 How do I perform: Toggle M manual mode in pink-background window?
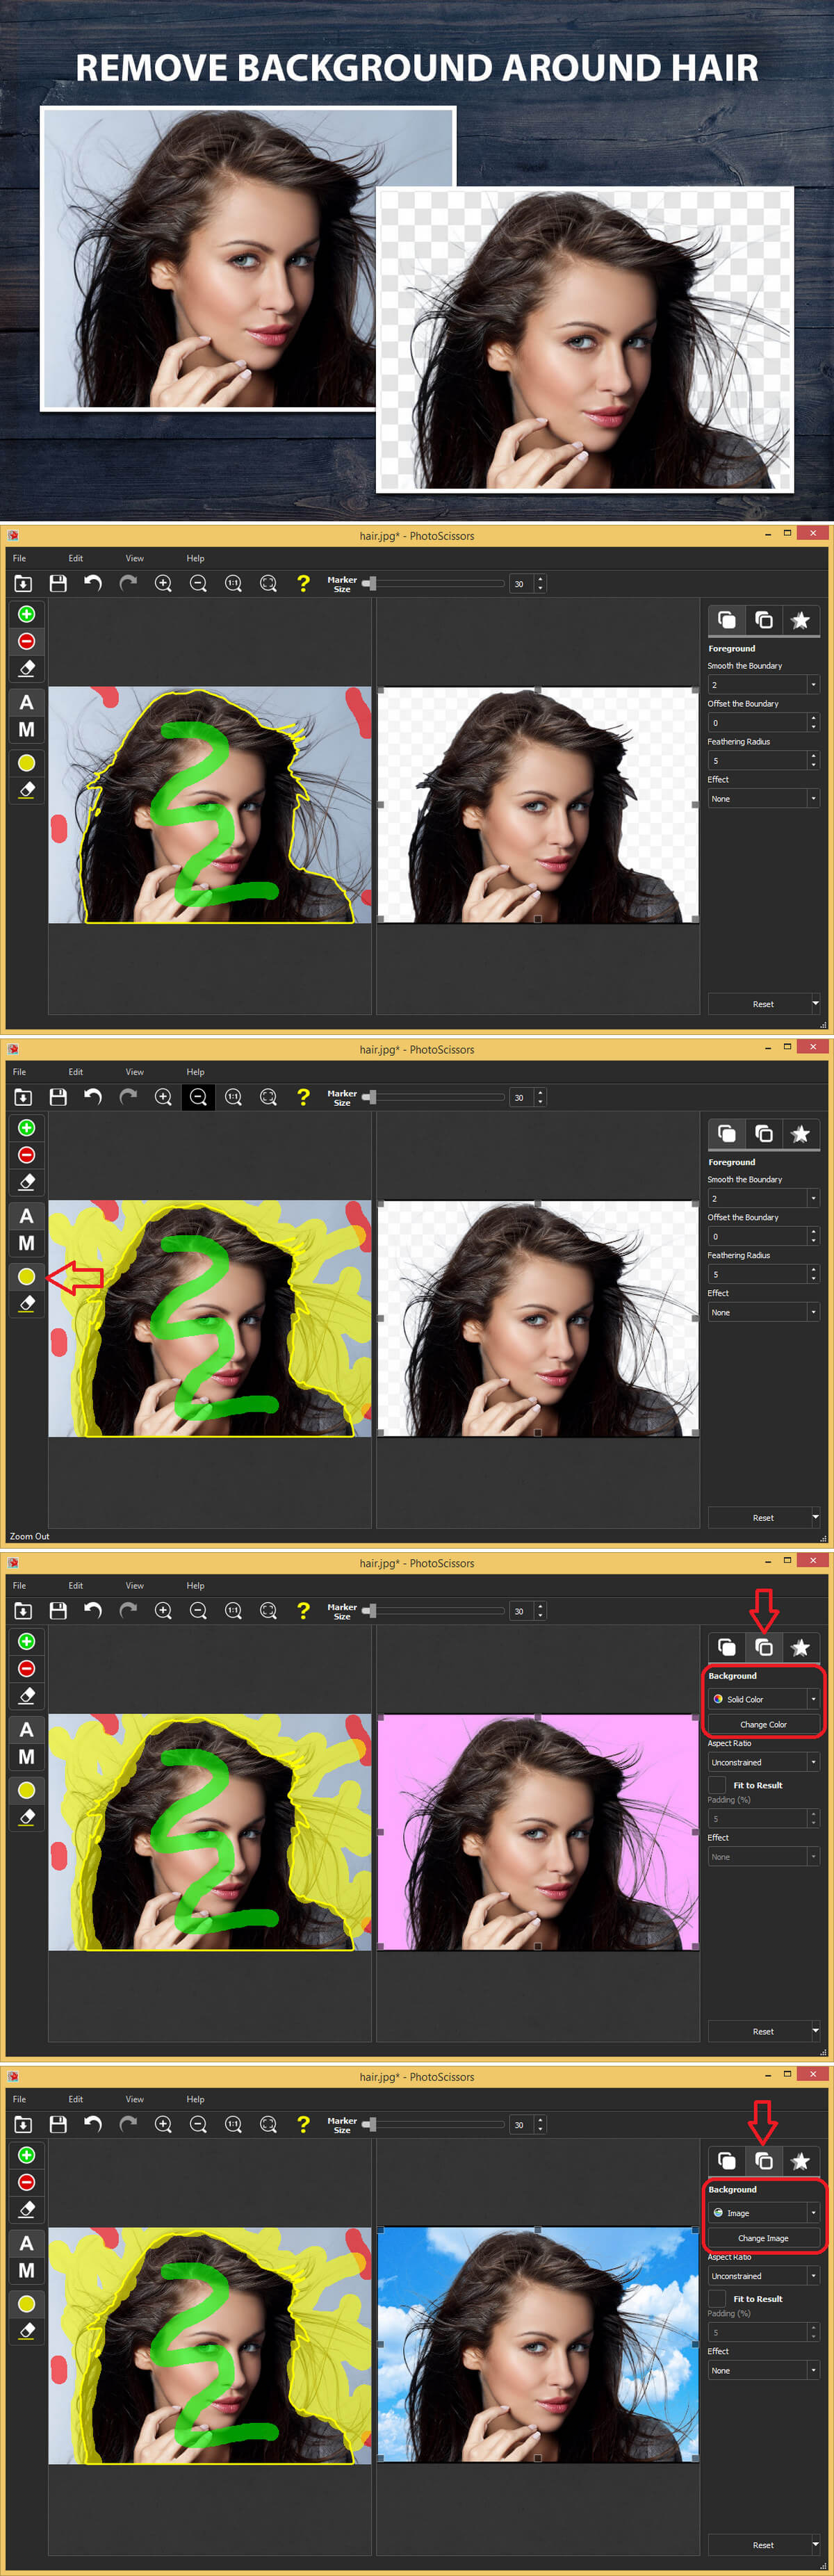tap(27, 1757)
